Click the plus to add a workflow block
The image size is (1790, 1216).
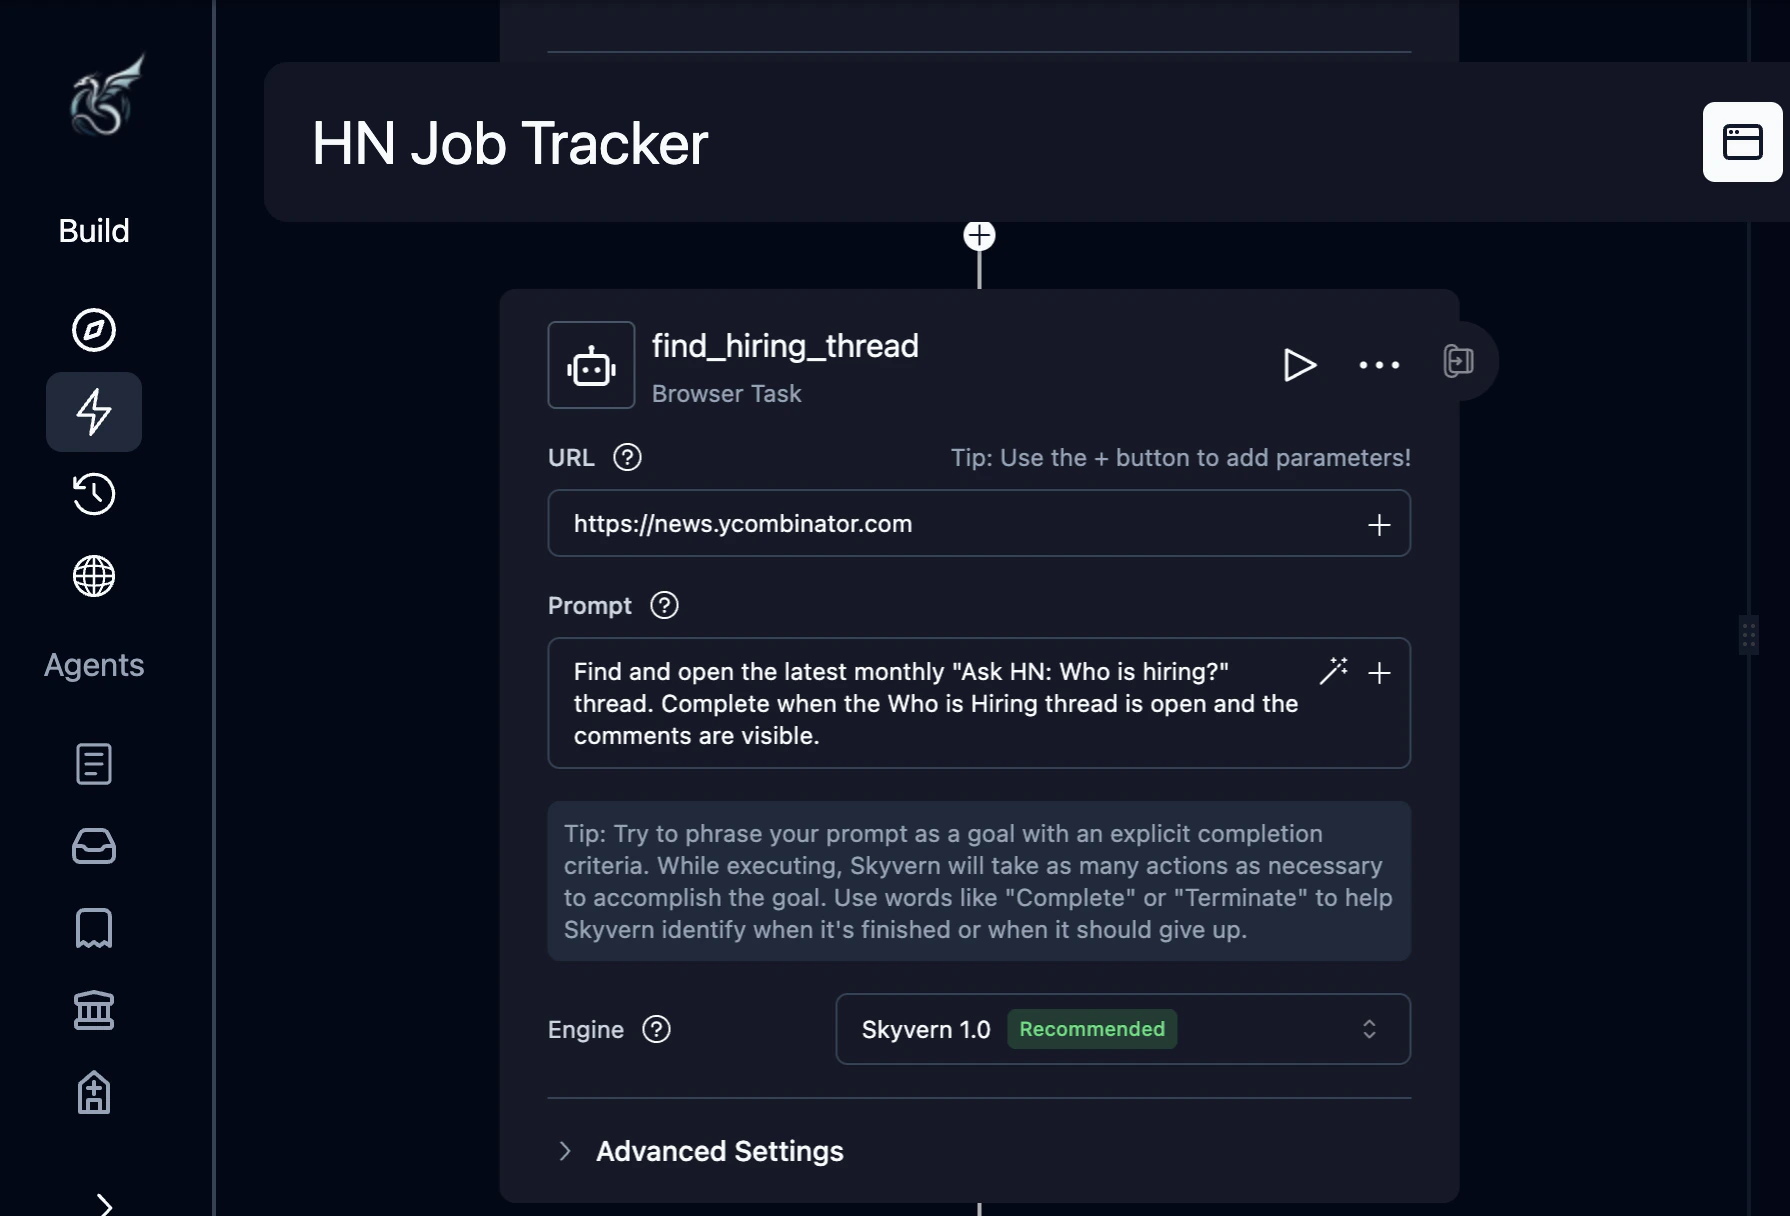pos(979,235)
